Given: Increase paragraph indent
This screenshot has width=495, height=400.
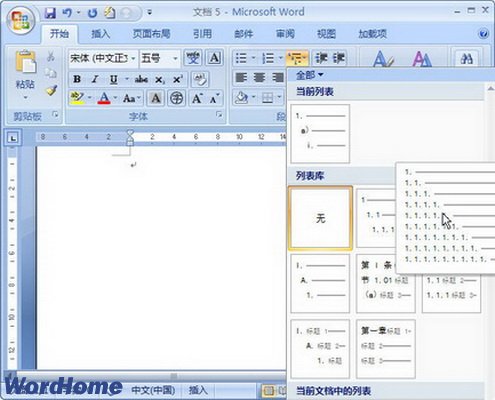Looking at the screenshot, I should coord(339,58).
